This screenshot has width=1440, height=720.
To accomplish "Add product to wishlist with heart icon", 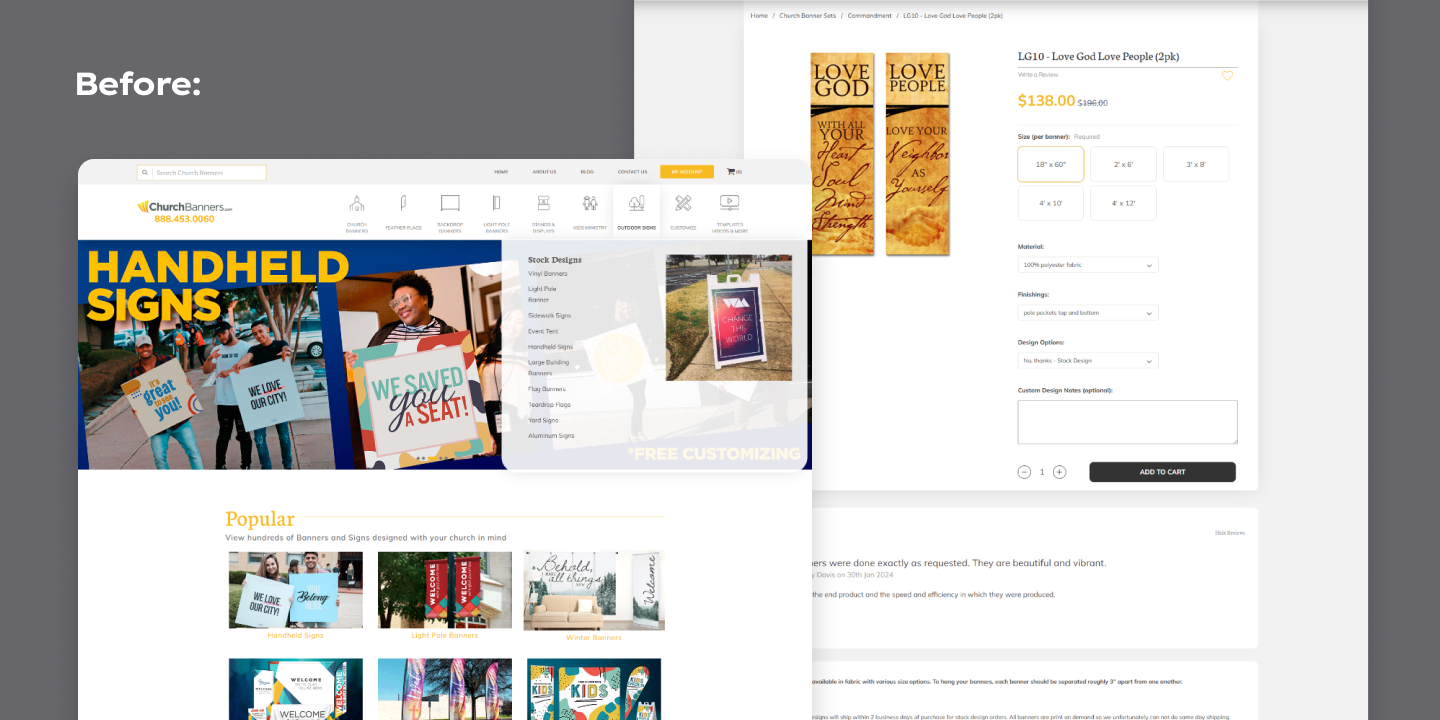I will click(1227, 76).
